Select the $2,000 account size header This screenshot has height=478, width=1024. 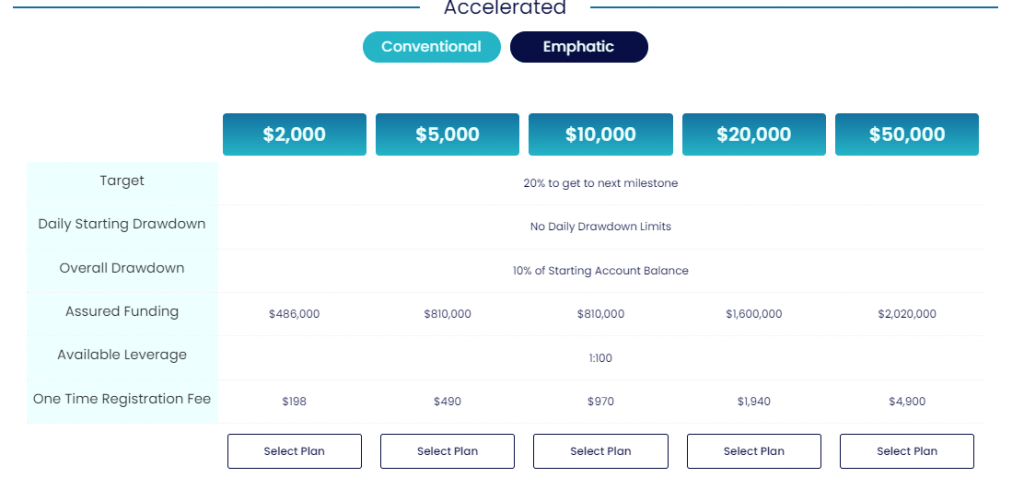click(x=295, y=135)
